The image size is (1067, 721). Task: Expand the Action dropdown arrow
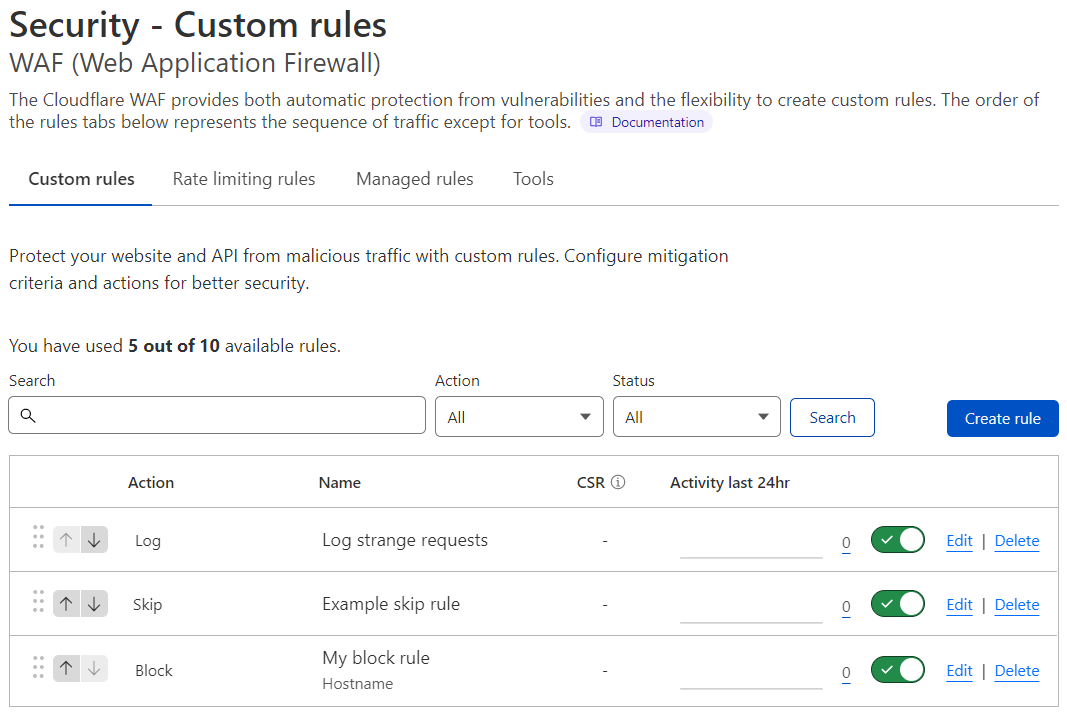click(x=583, y=416)
